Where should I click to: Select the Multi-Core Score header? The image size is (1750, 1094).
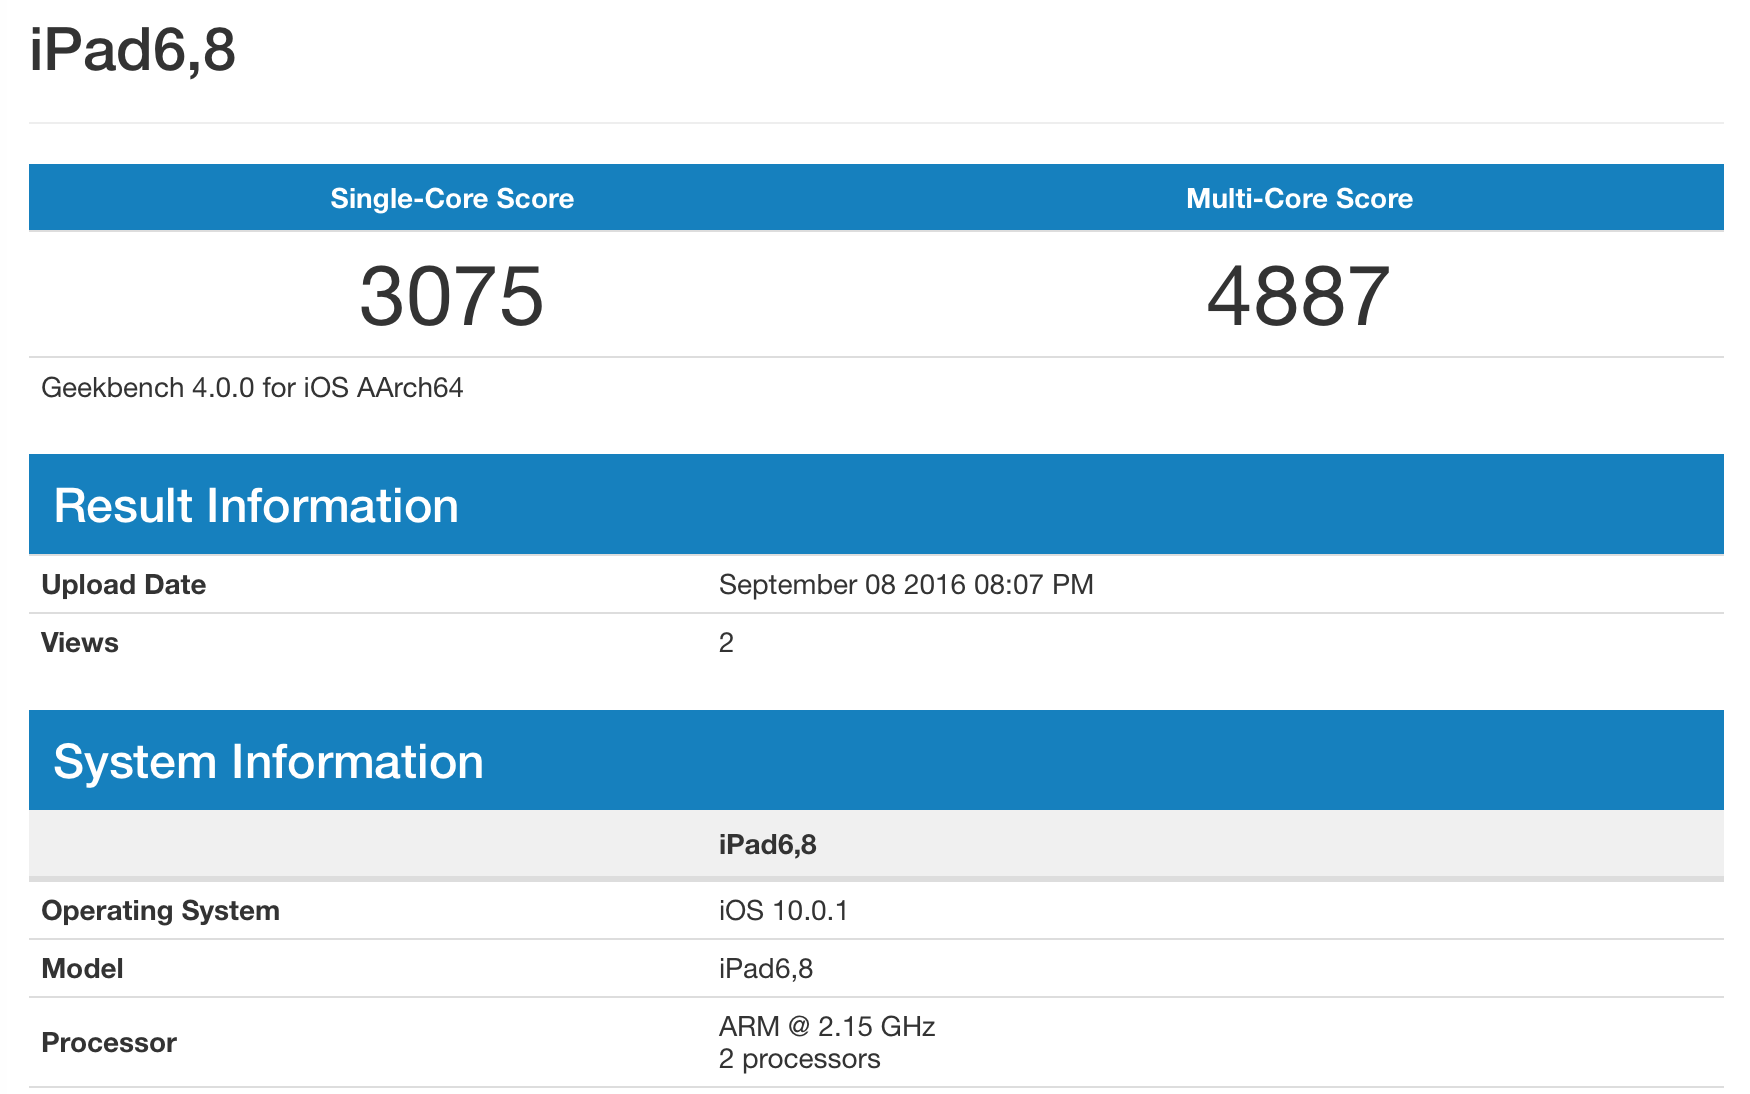pyautogui.click(x=1298, y=198)
